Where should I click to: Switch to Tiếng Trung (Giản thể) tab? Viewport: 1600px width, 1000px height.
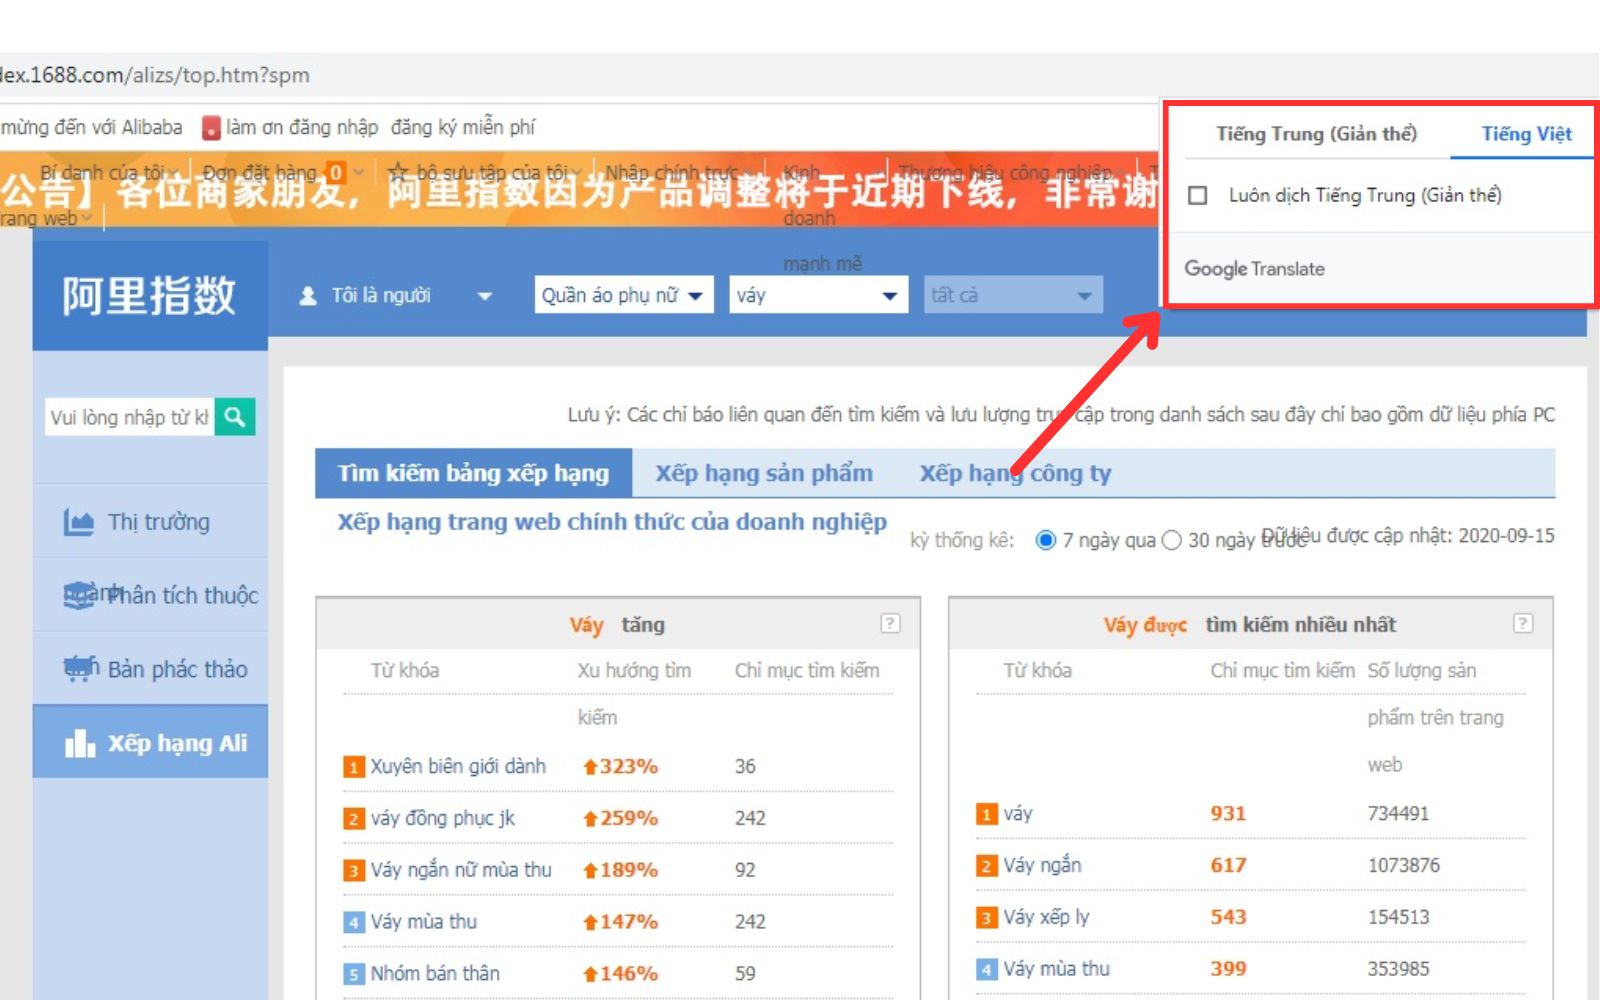[x=1316, y=134]
